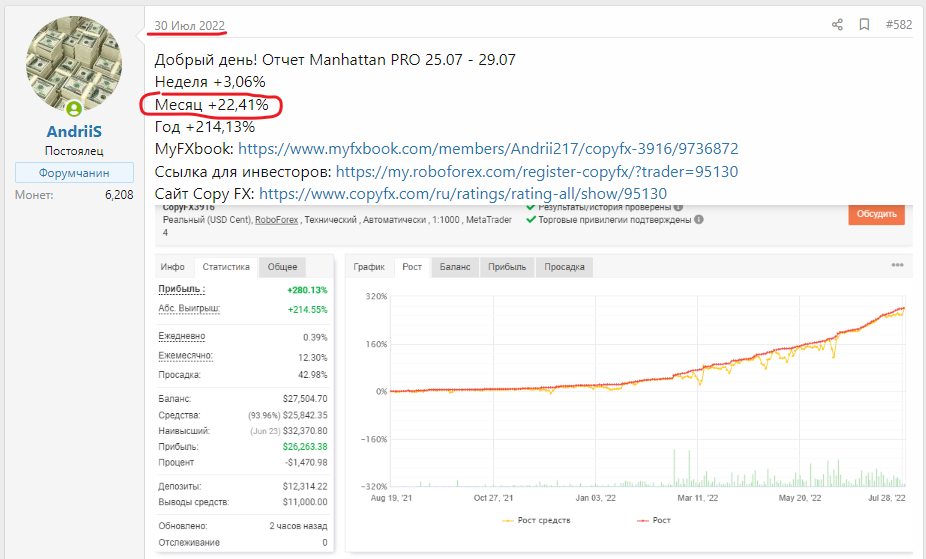Click the Выводы средств value $11,000.00
Viewport: 926px width, 559px height.
click(305, 502)
